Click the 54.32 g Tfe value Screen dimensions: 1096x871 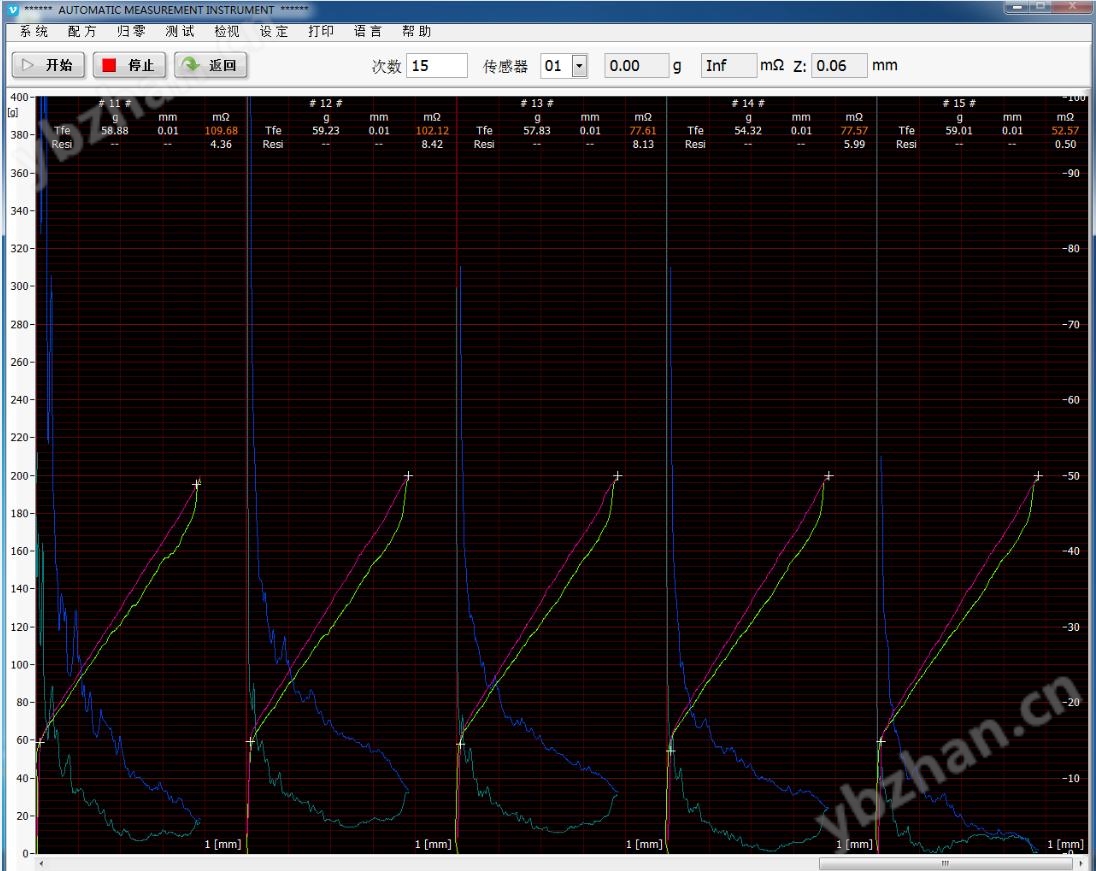click(x=748, y=131)
